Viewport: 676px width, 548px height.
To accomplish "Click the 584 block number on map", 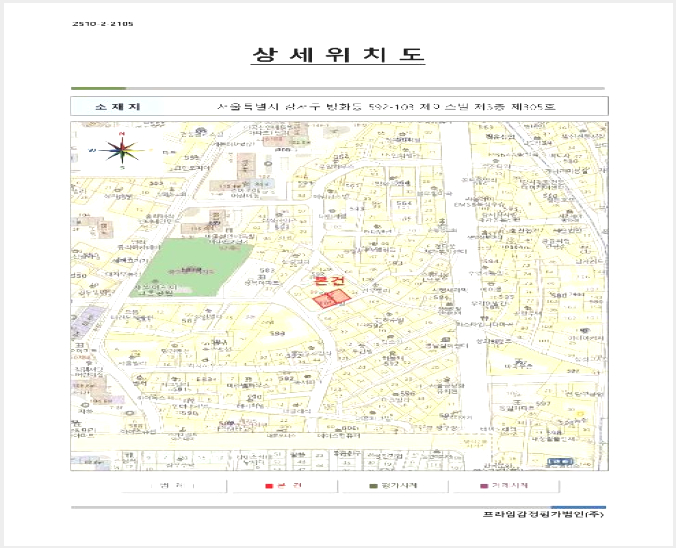I will pyautogui.click(x=404, y=203).
